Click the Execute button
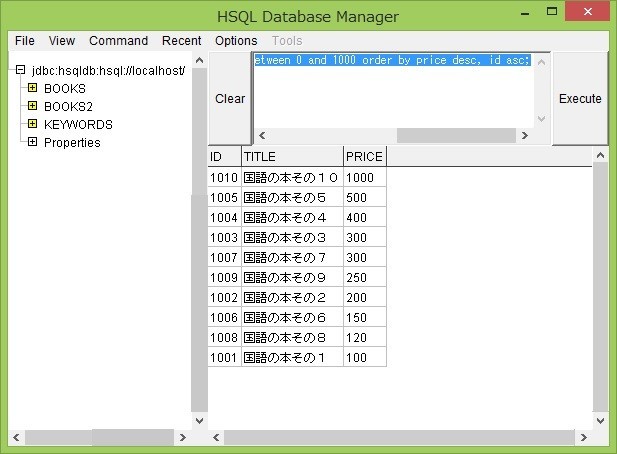Screen dimensions: 617x454 (x=580, y=98)
